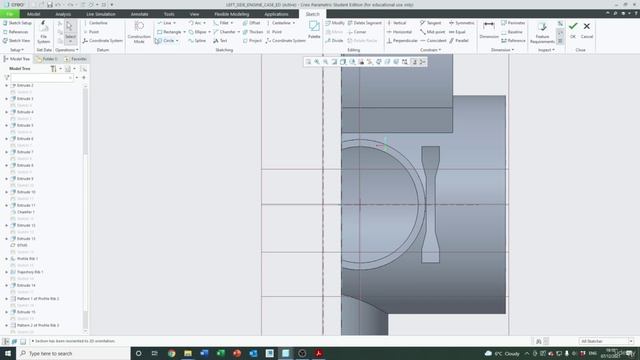The image size is (640, 360).
Task: Open the Rectangle tool dropdown arrow
Action: [x=184, y=32]
